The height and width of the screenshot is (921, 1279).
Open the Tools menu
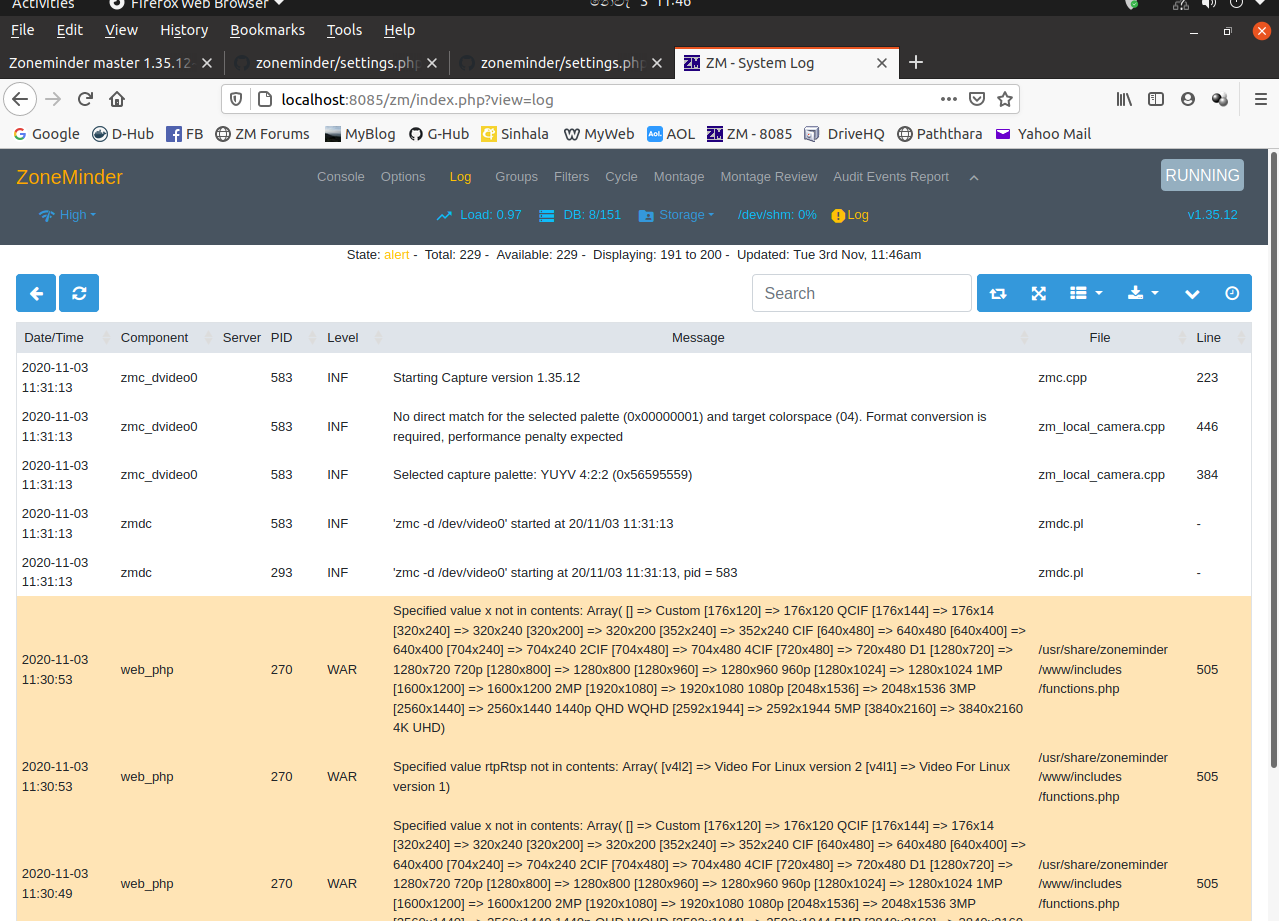[x=344, y=30]
